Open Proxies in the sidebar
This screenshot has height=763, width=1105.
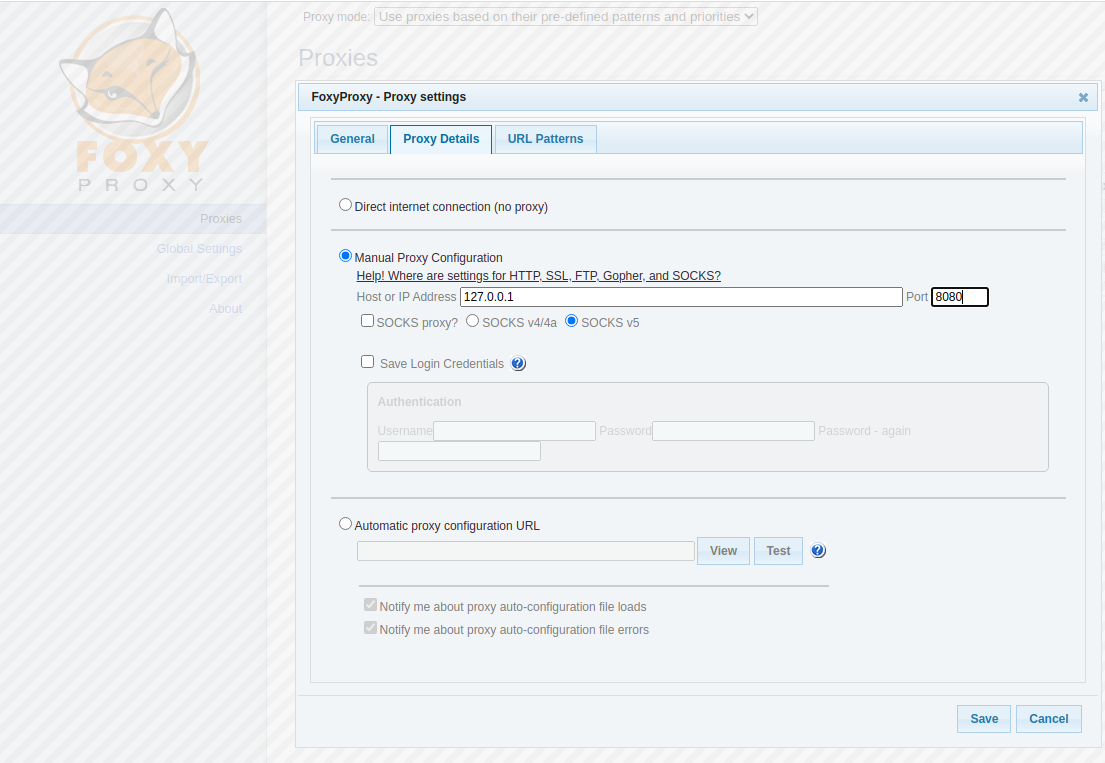click(x=221, y=219)
